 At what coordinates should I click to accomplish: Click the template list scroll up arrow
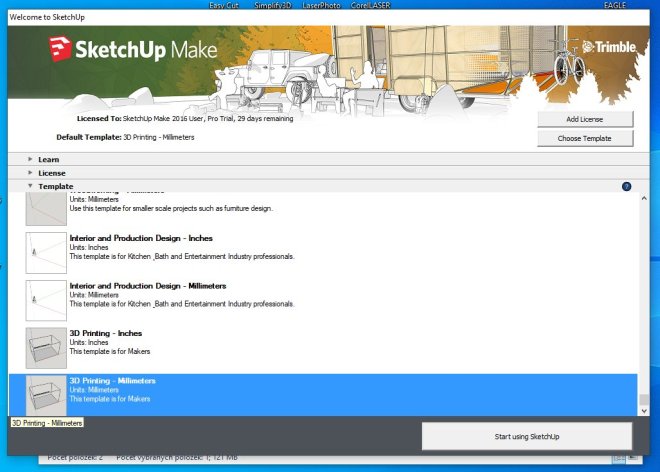[x=644, y=198]
